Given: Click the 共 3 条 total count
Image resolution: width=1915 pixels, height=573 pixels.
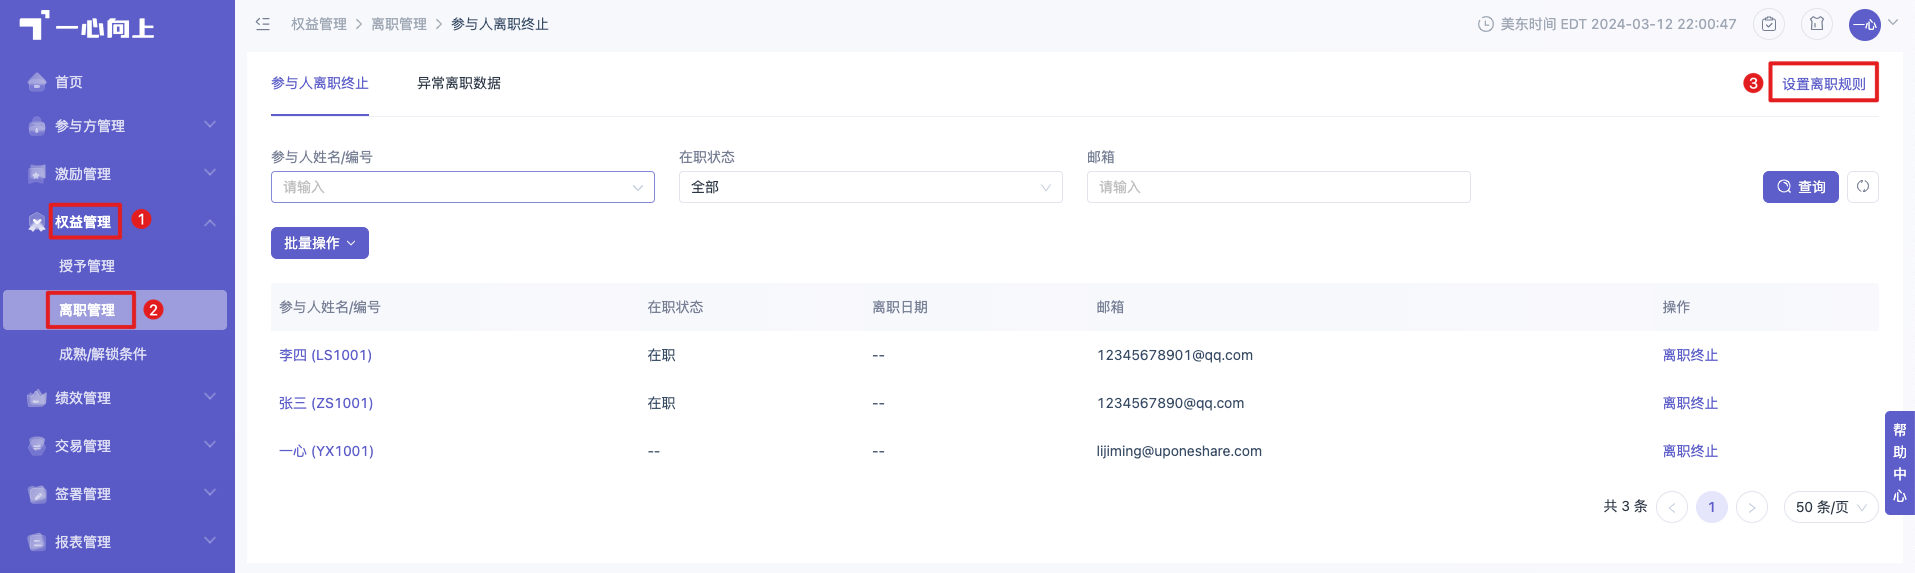Looking at the screenshot, I should point(1625,506).
